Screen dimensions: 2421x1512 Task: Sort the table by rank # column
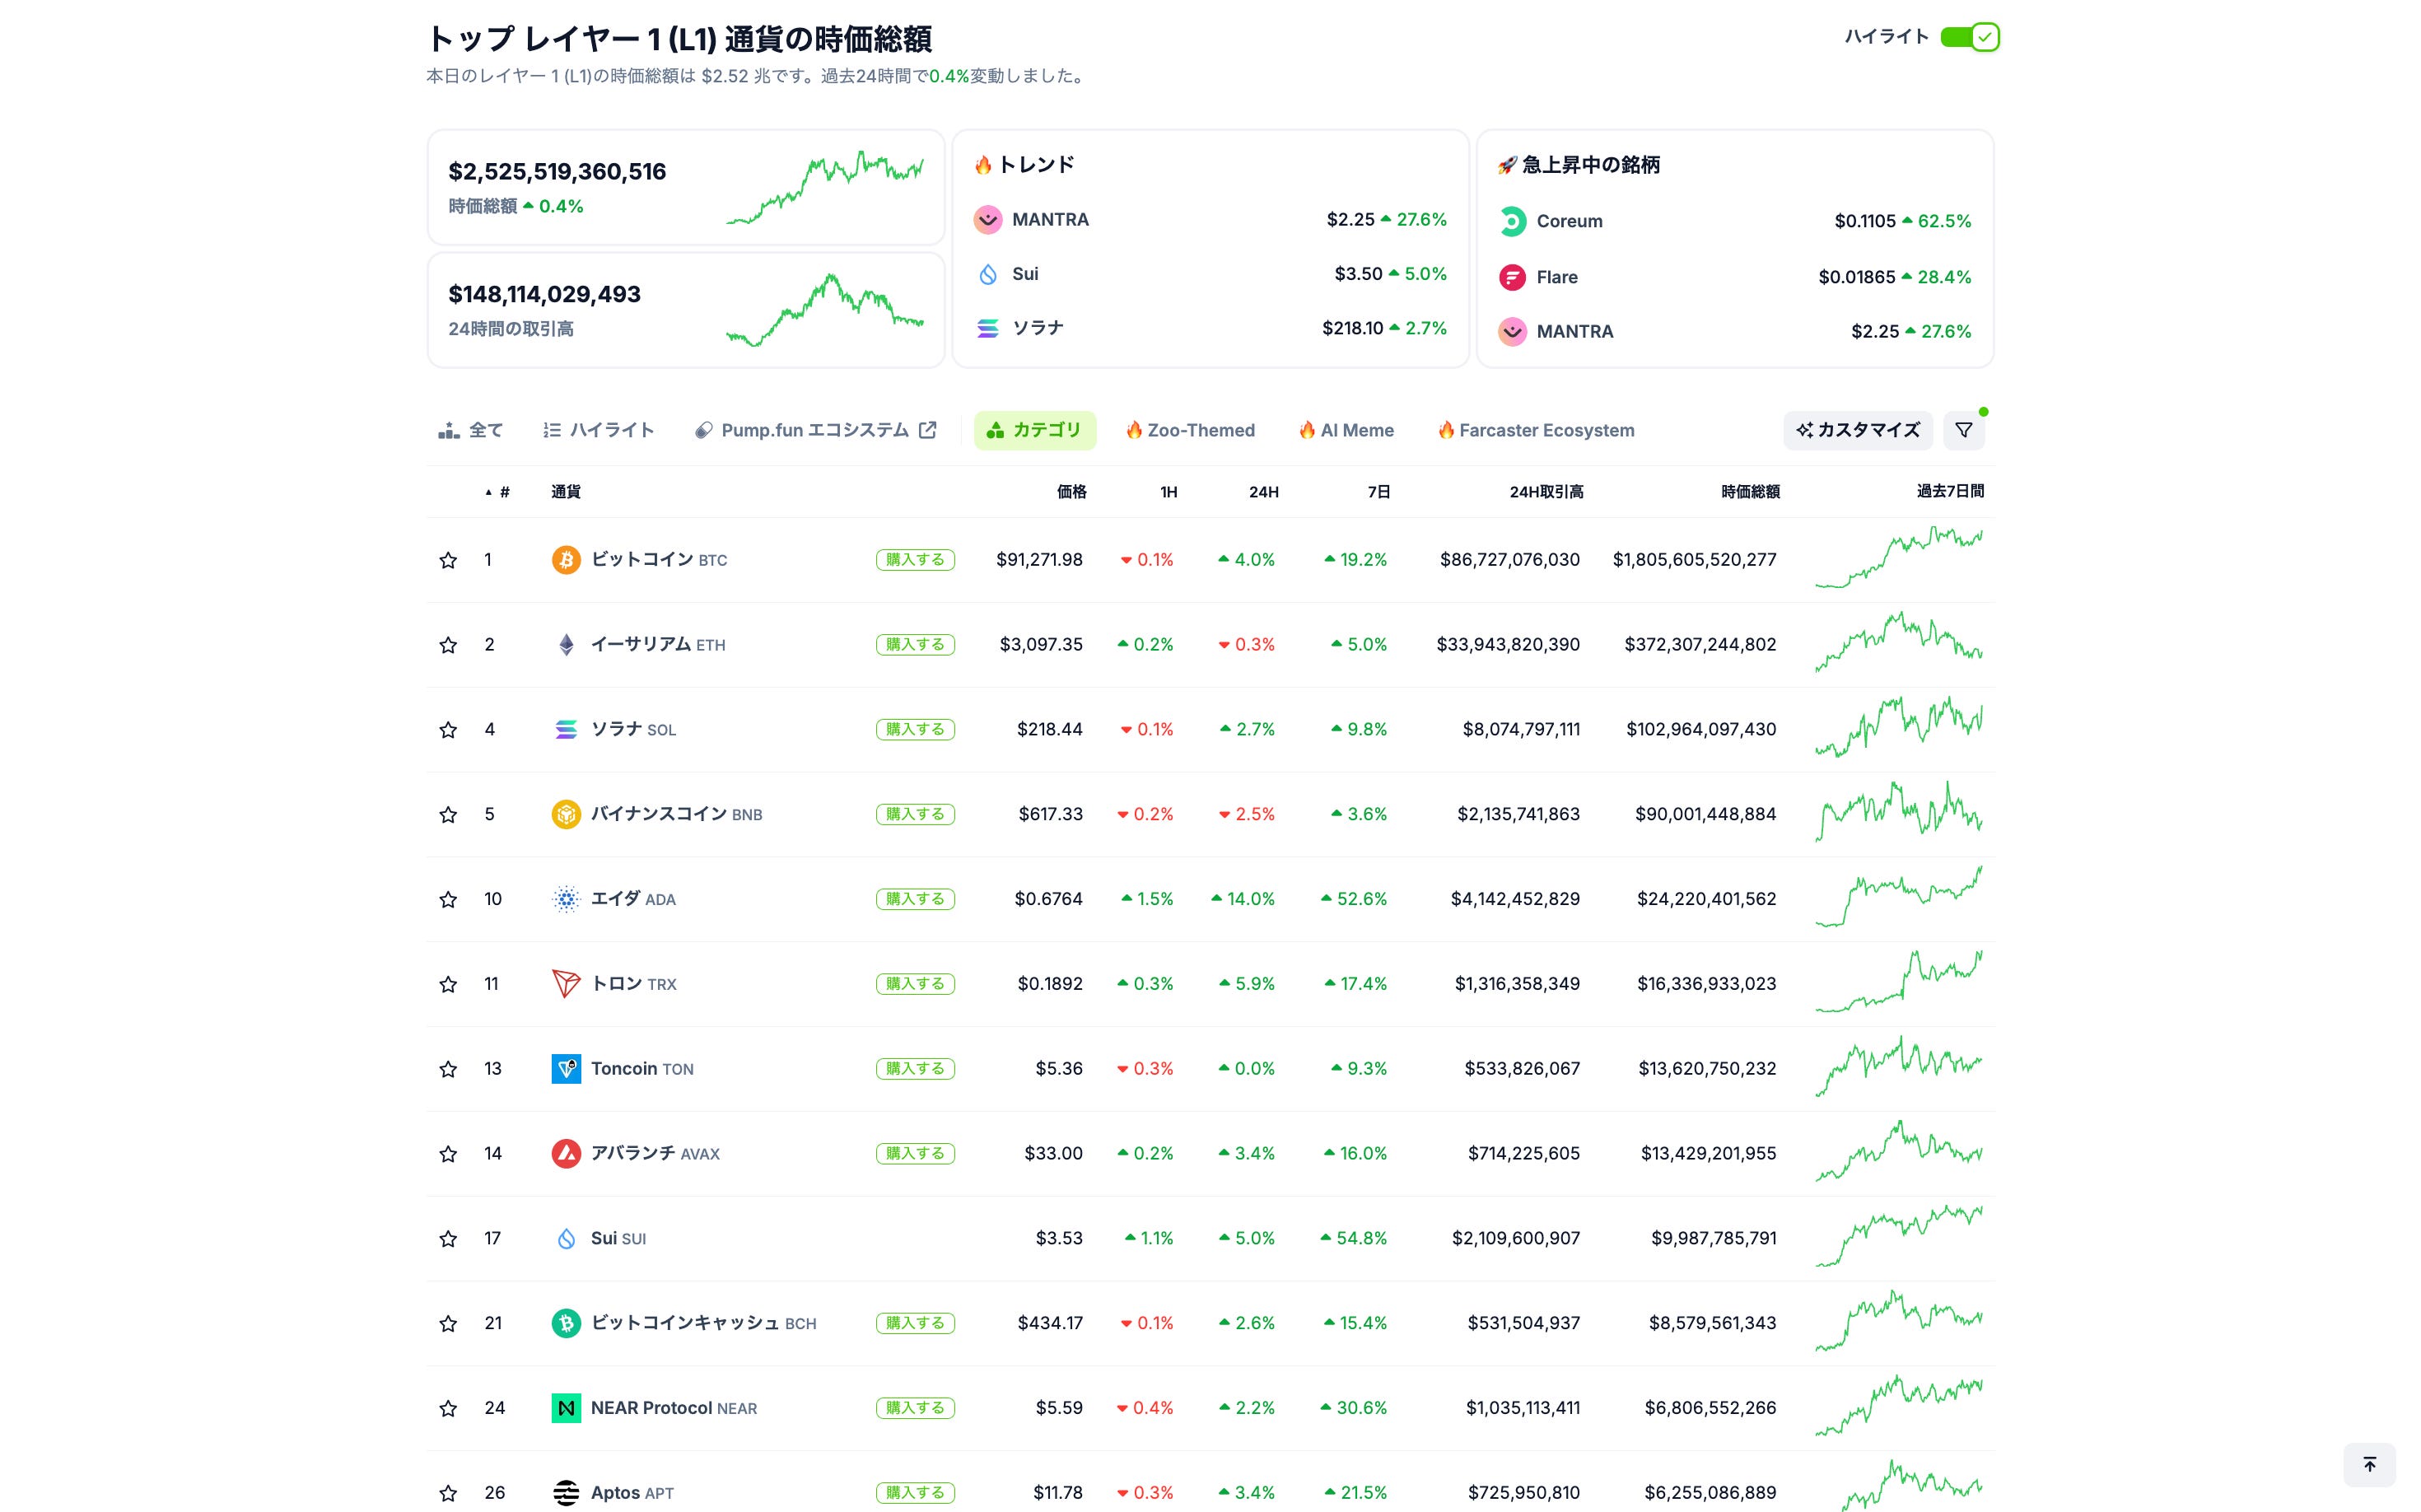503,492
